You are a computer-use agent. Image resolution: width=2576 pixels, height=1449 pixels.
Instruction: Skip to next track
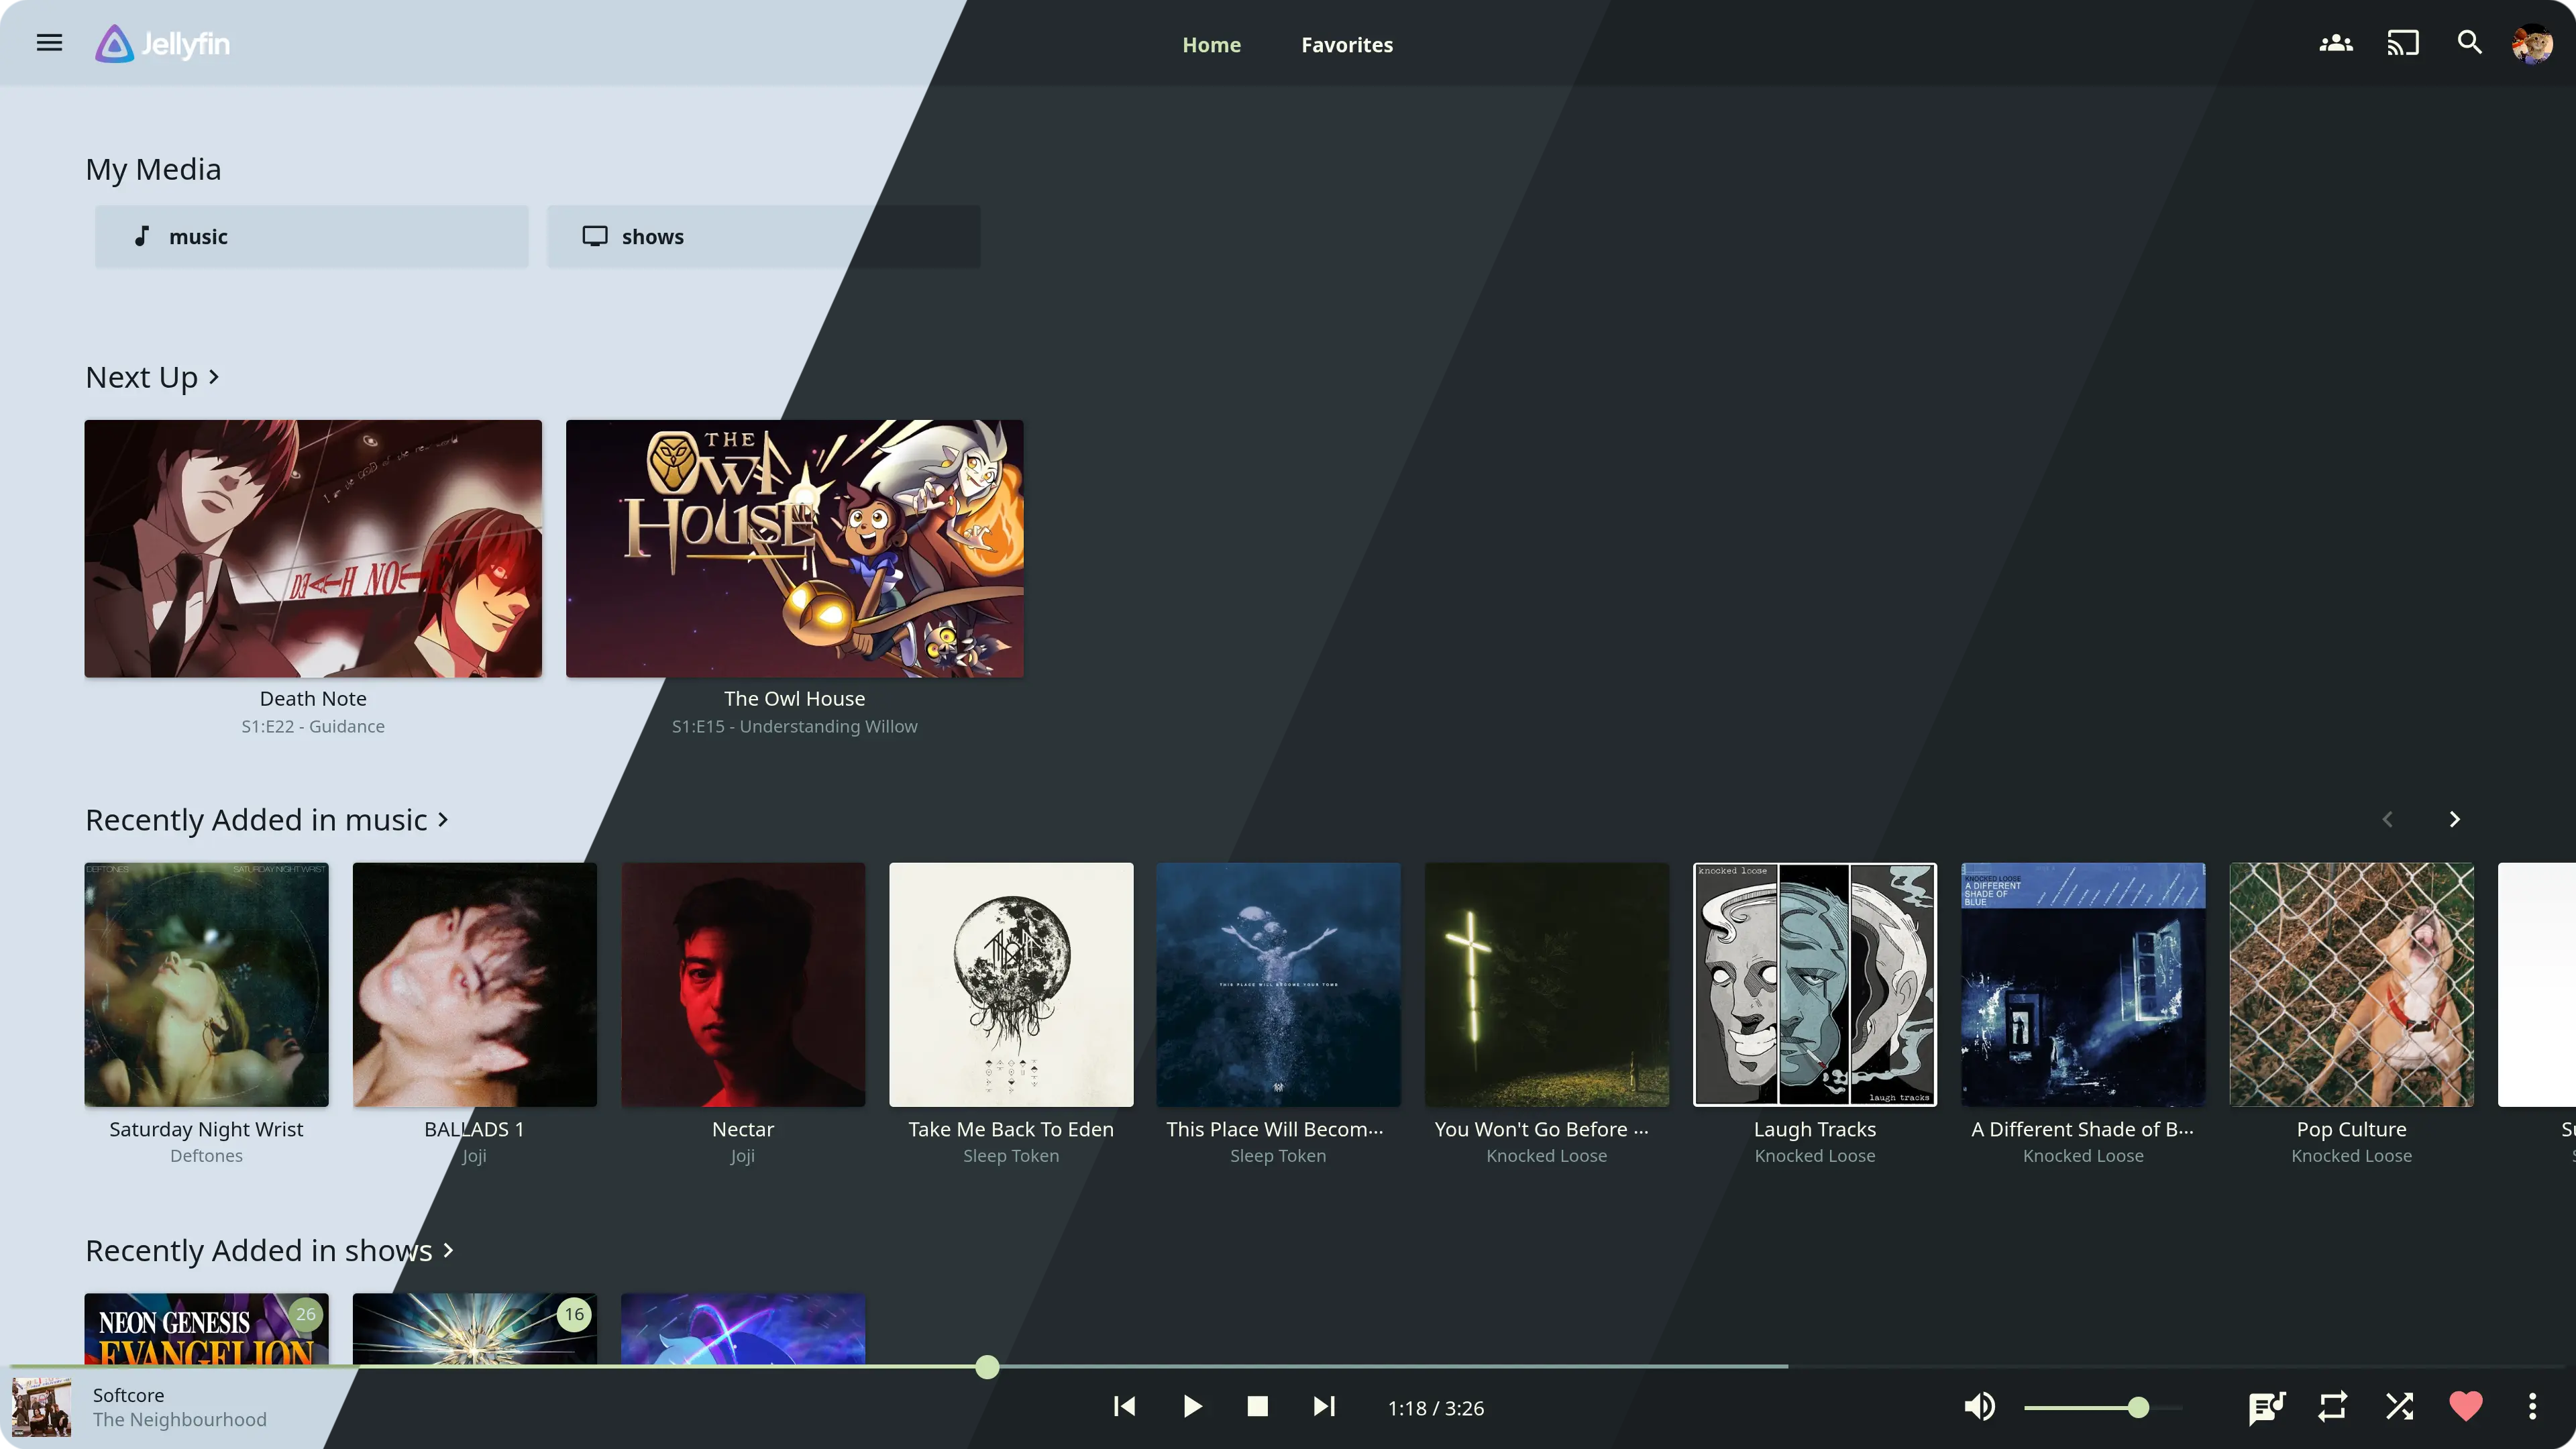tap(1324, 1407)
